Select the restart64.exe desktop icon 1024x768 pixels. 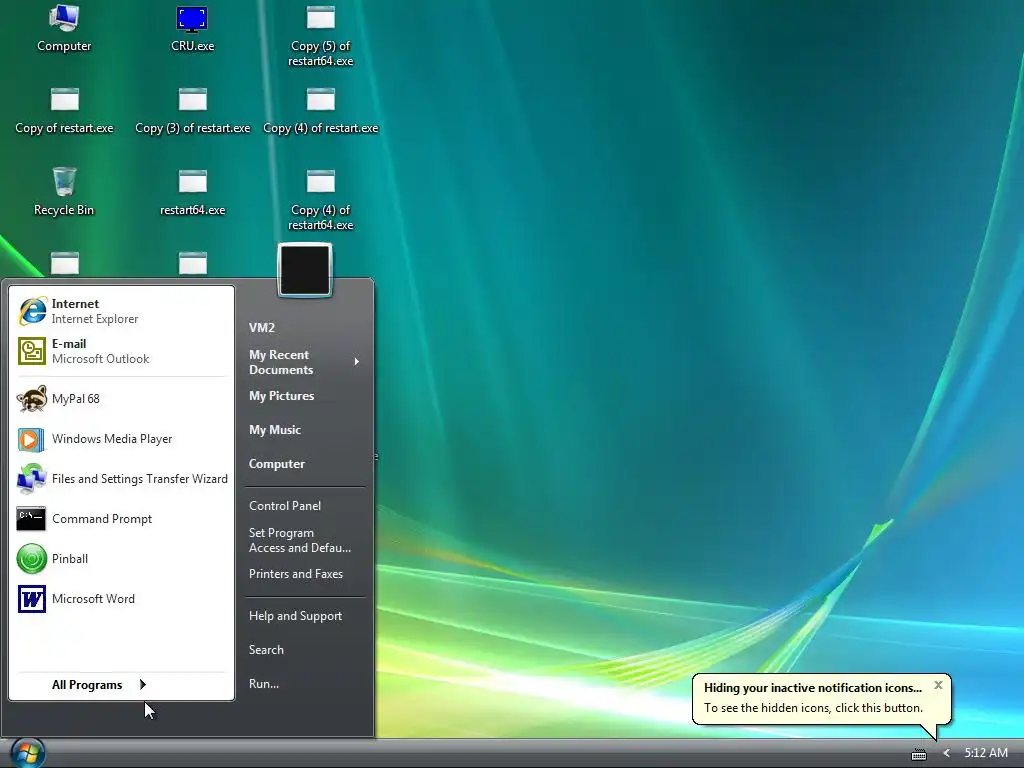193,193
